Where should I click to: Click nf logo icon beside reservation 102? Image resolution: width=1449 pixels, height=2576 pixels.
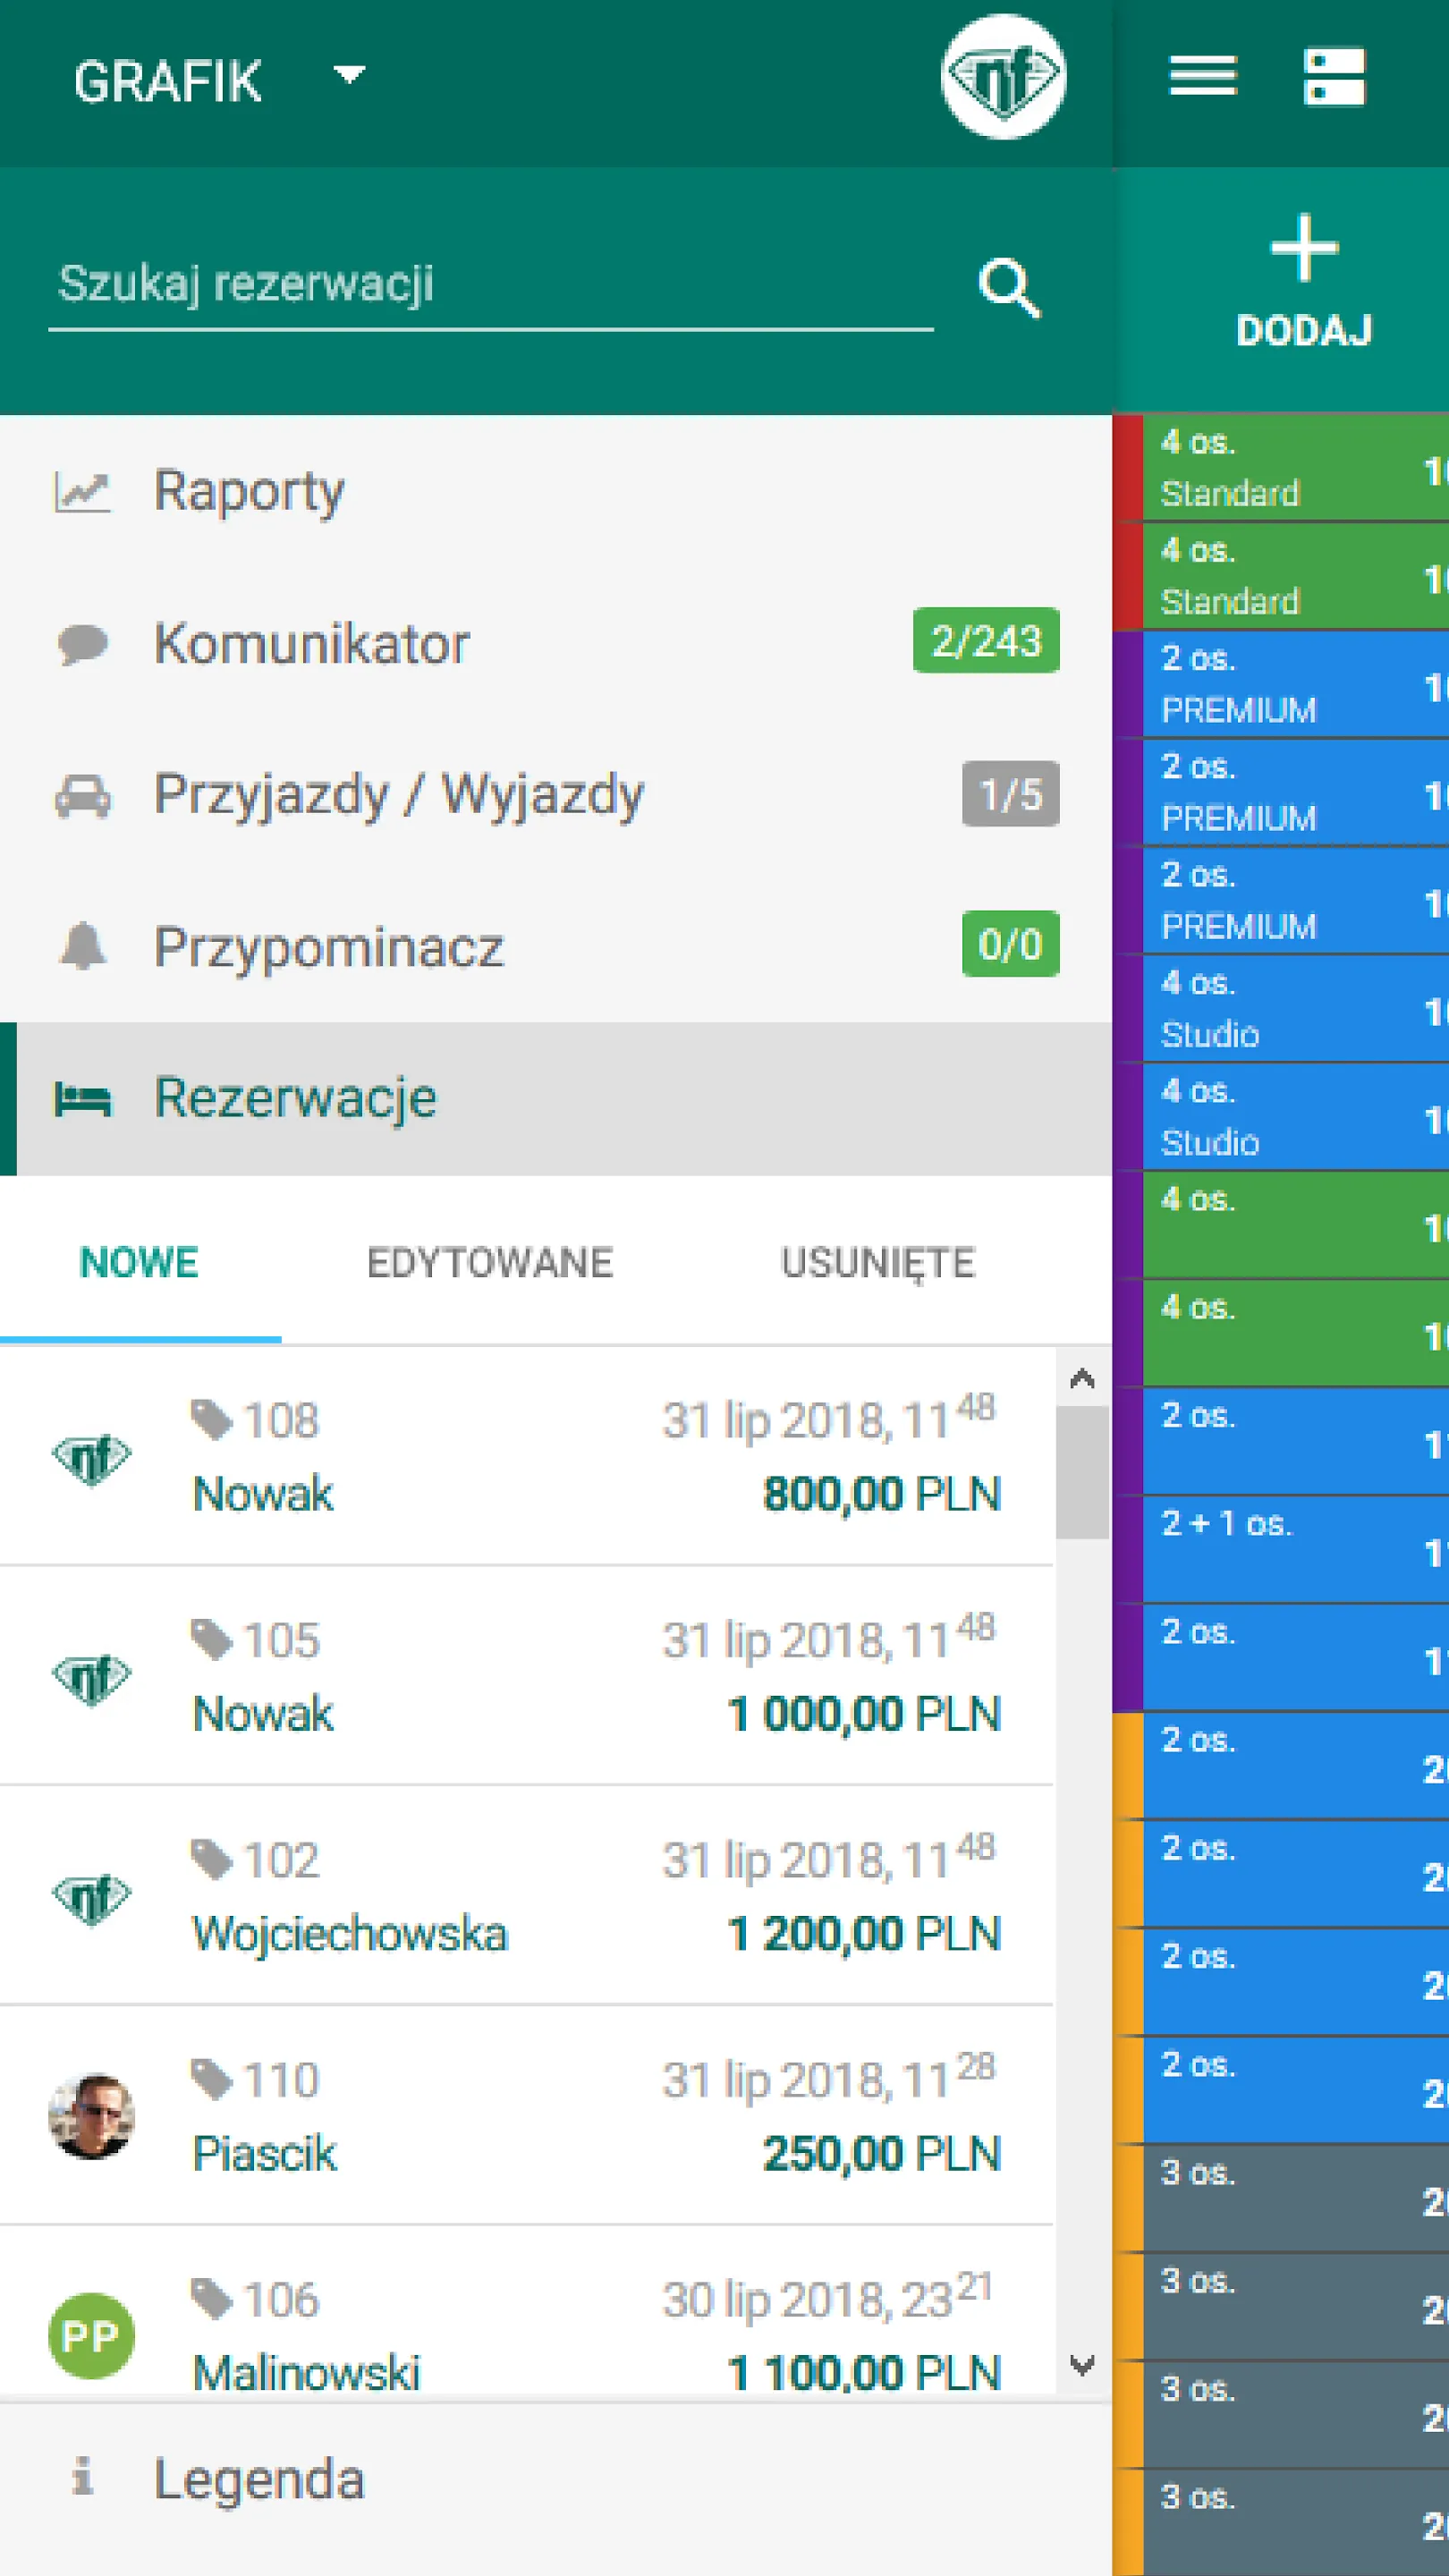91,1900
